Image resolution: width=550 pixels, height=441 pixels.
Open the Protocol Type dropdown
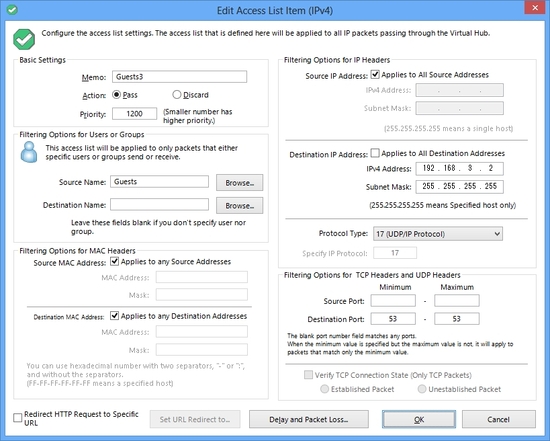pos(438,234)
